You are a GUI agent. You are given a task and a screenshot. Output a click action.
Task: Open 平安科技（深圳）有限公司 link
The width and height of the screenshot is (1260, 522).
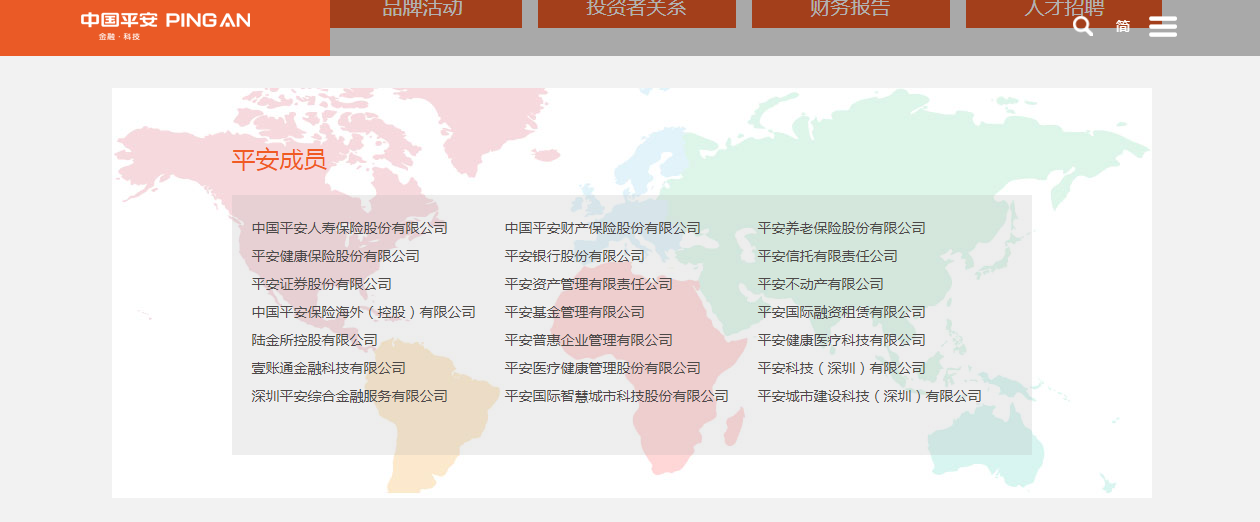click(x=842, y=368)
